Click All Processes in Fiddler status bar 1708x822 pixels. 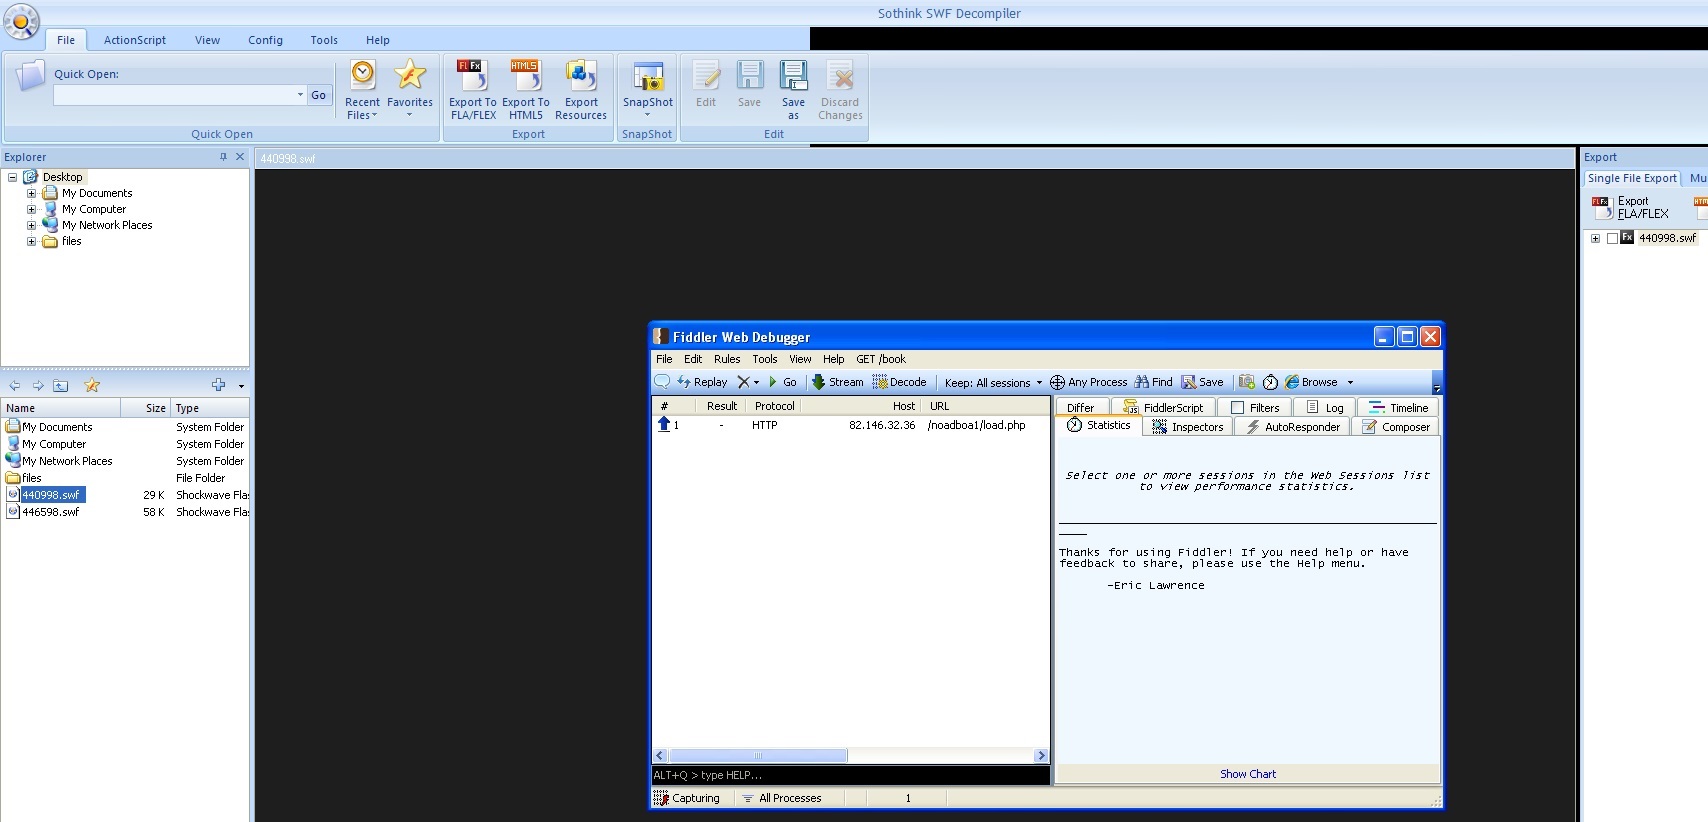781,798
